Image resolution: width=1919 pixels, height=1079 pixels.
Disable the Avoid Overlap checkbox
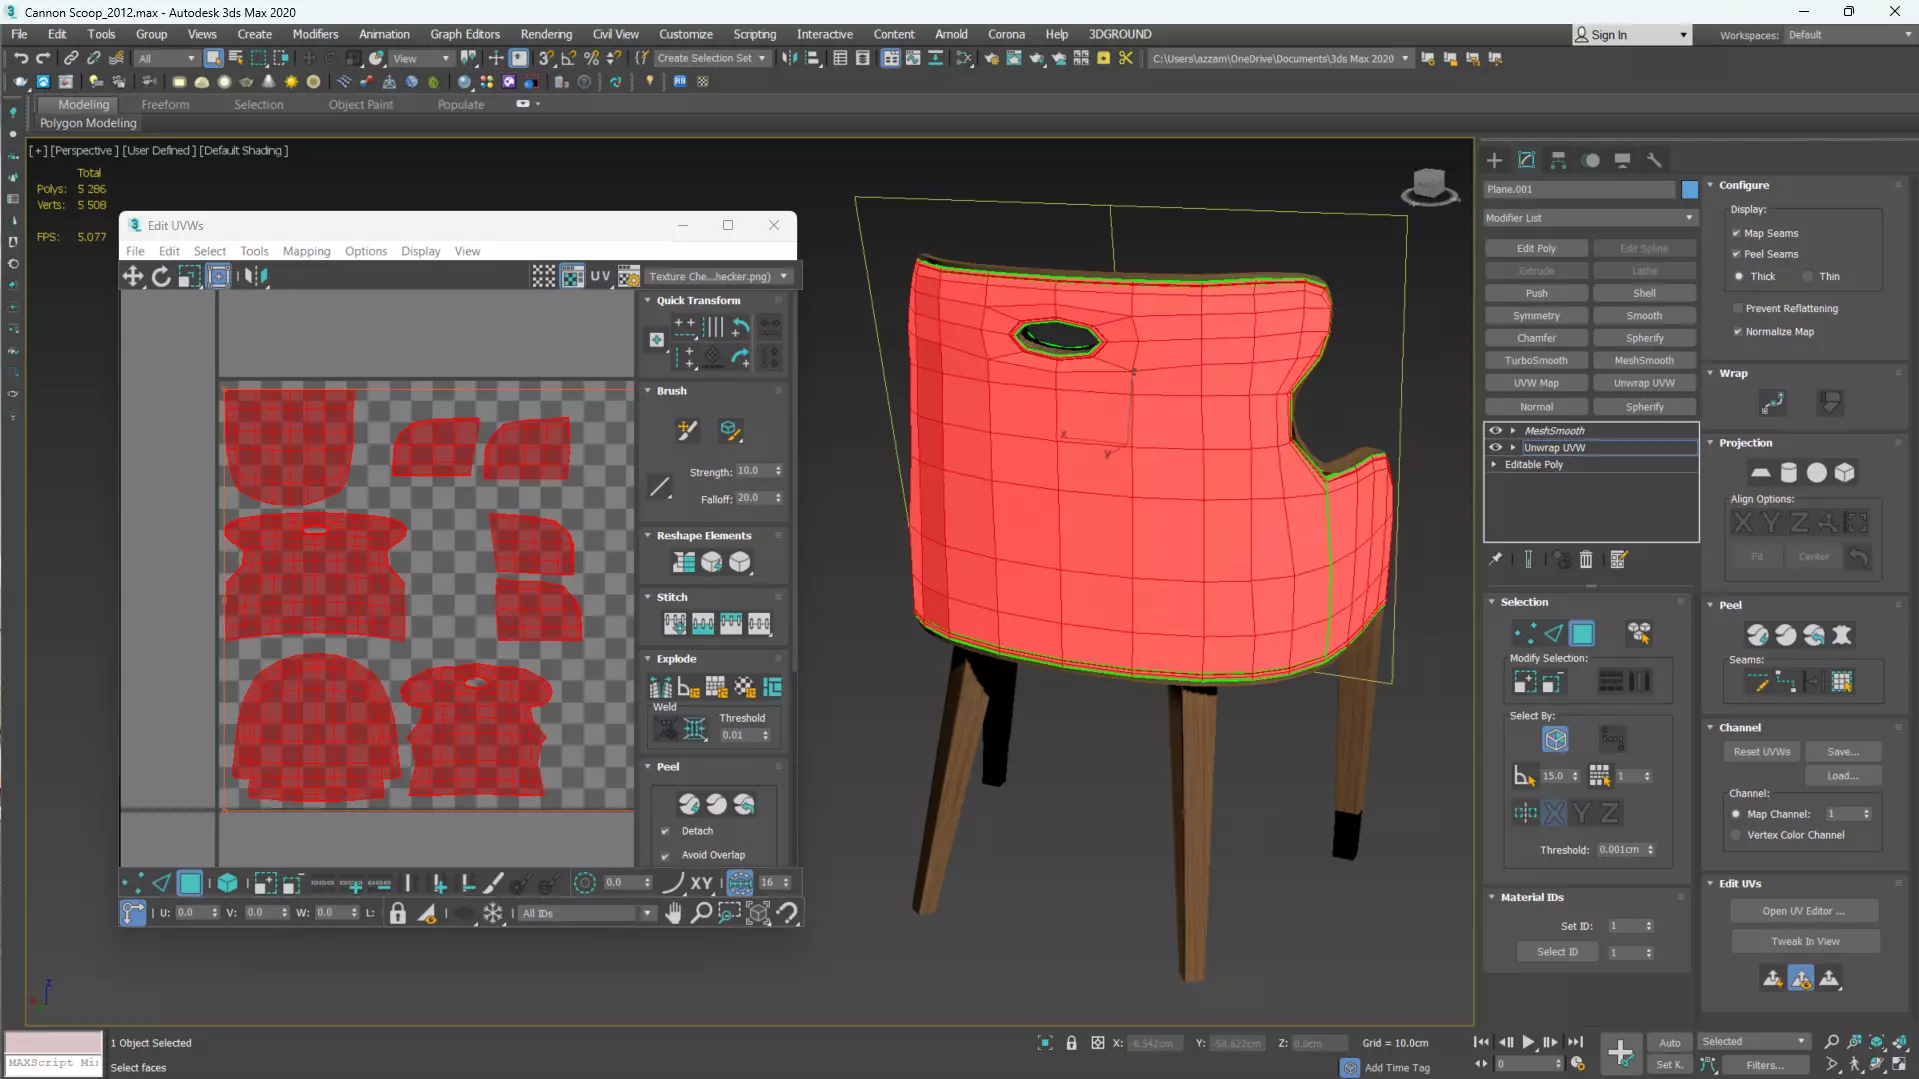(x=666, y=855)
